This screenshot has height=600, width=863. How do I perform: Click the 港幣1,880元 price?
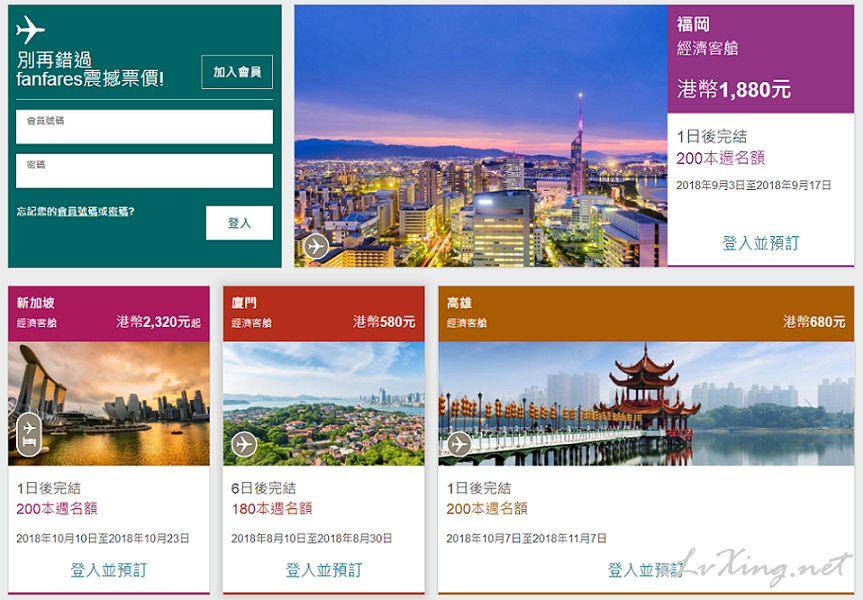(x=734, y=89)
